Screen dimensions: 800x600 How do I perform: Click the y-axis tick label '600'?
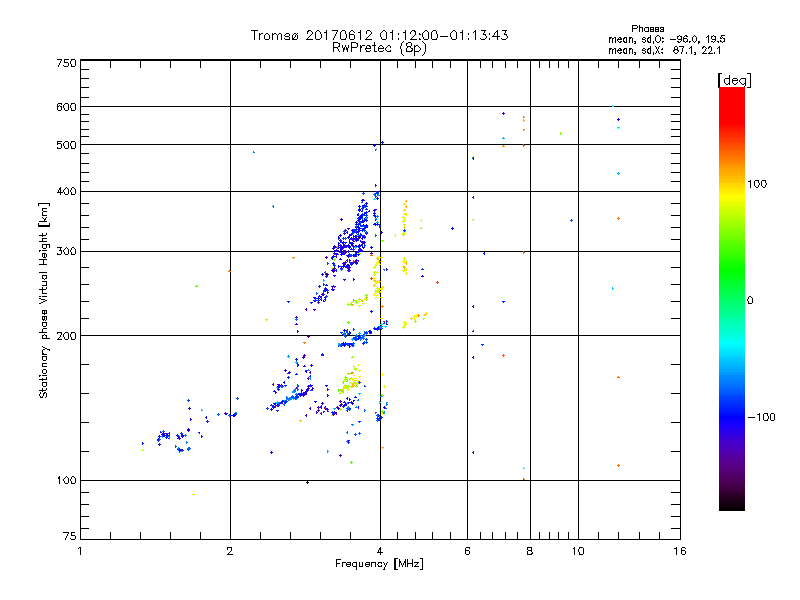(66, 107)
